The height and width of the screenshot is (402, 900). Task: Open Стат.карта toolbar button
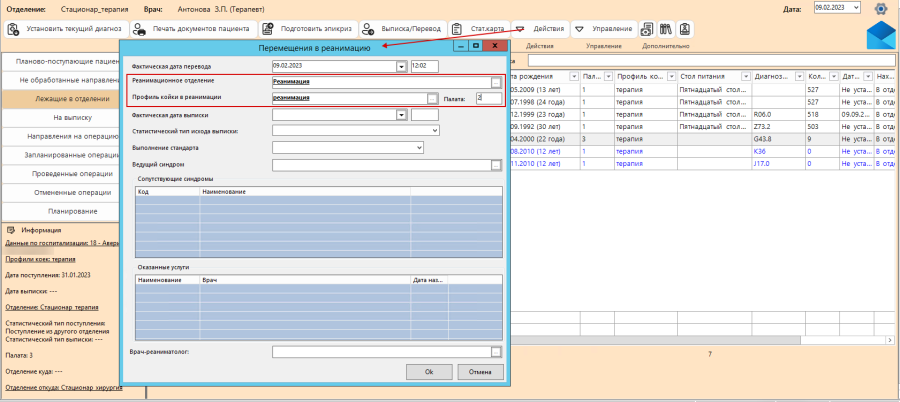478,29
